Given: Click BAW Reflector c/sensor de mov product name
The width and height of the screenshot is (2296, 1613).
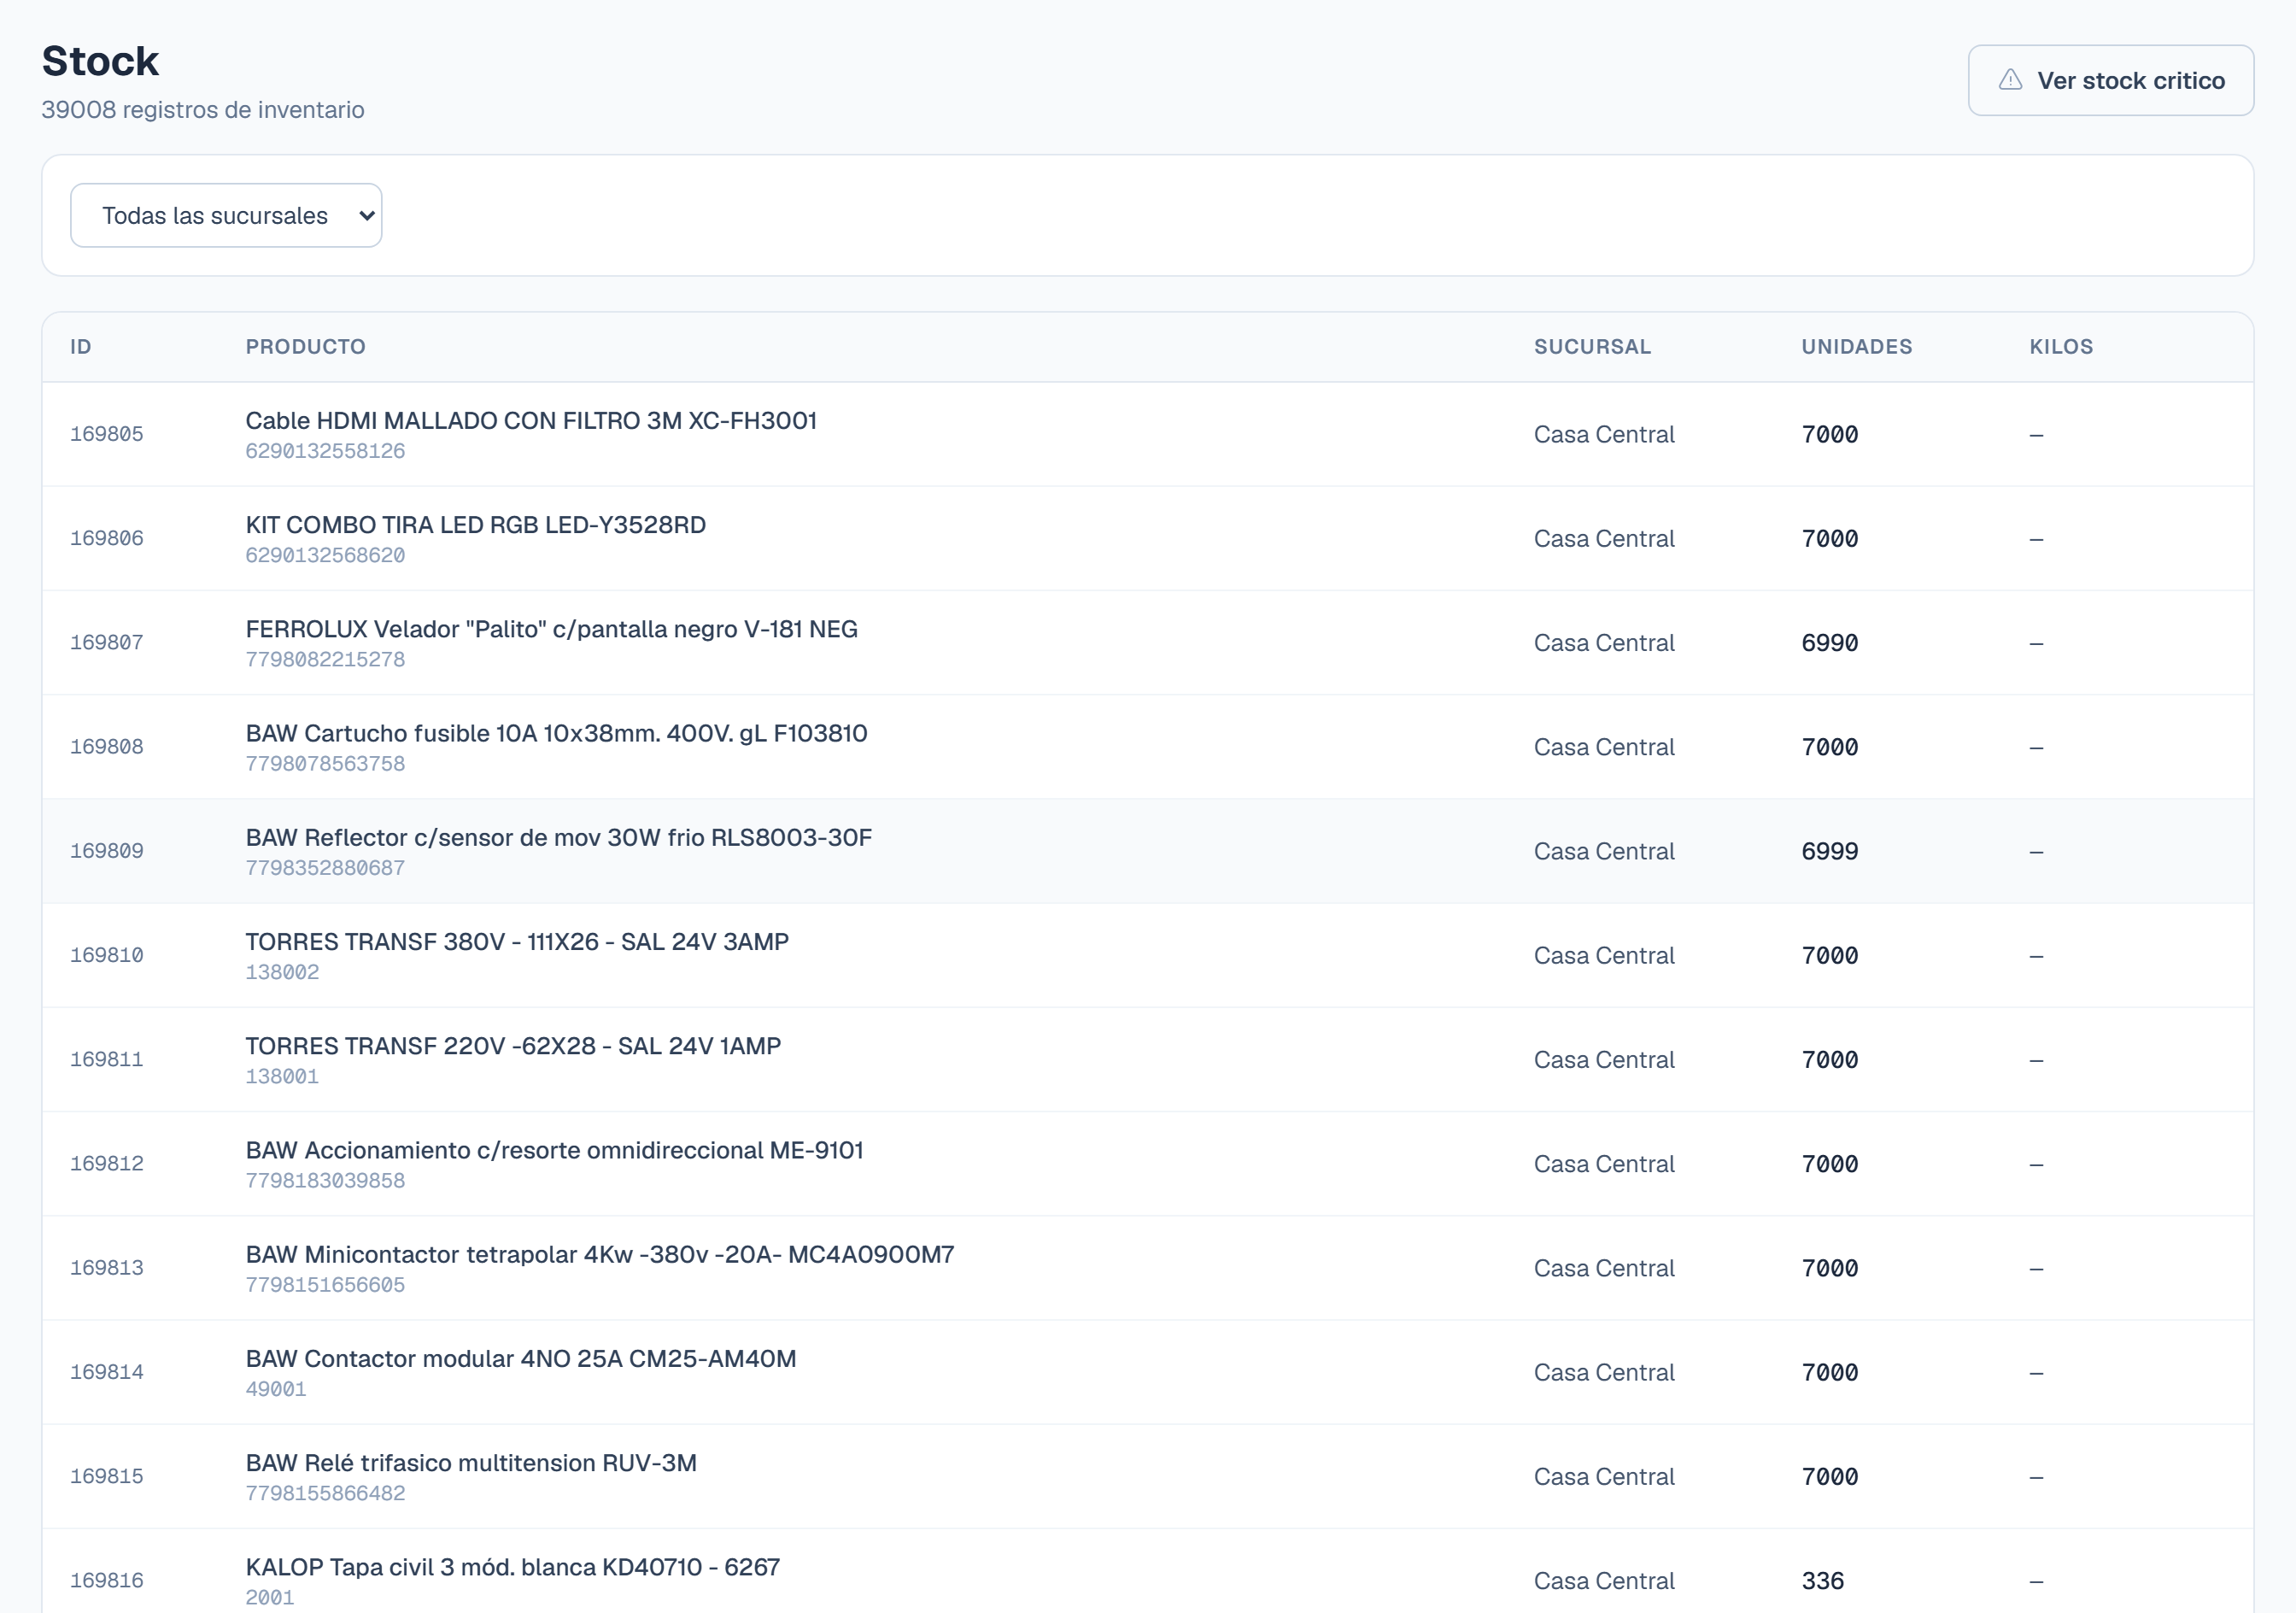Looking at the screenshot, I should point(559,838).
